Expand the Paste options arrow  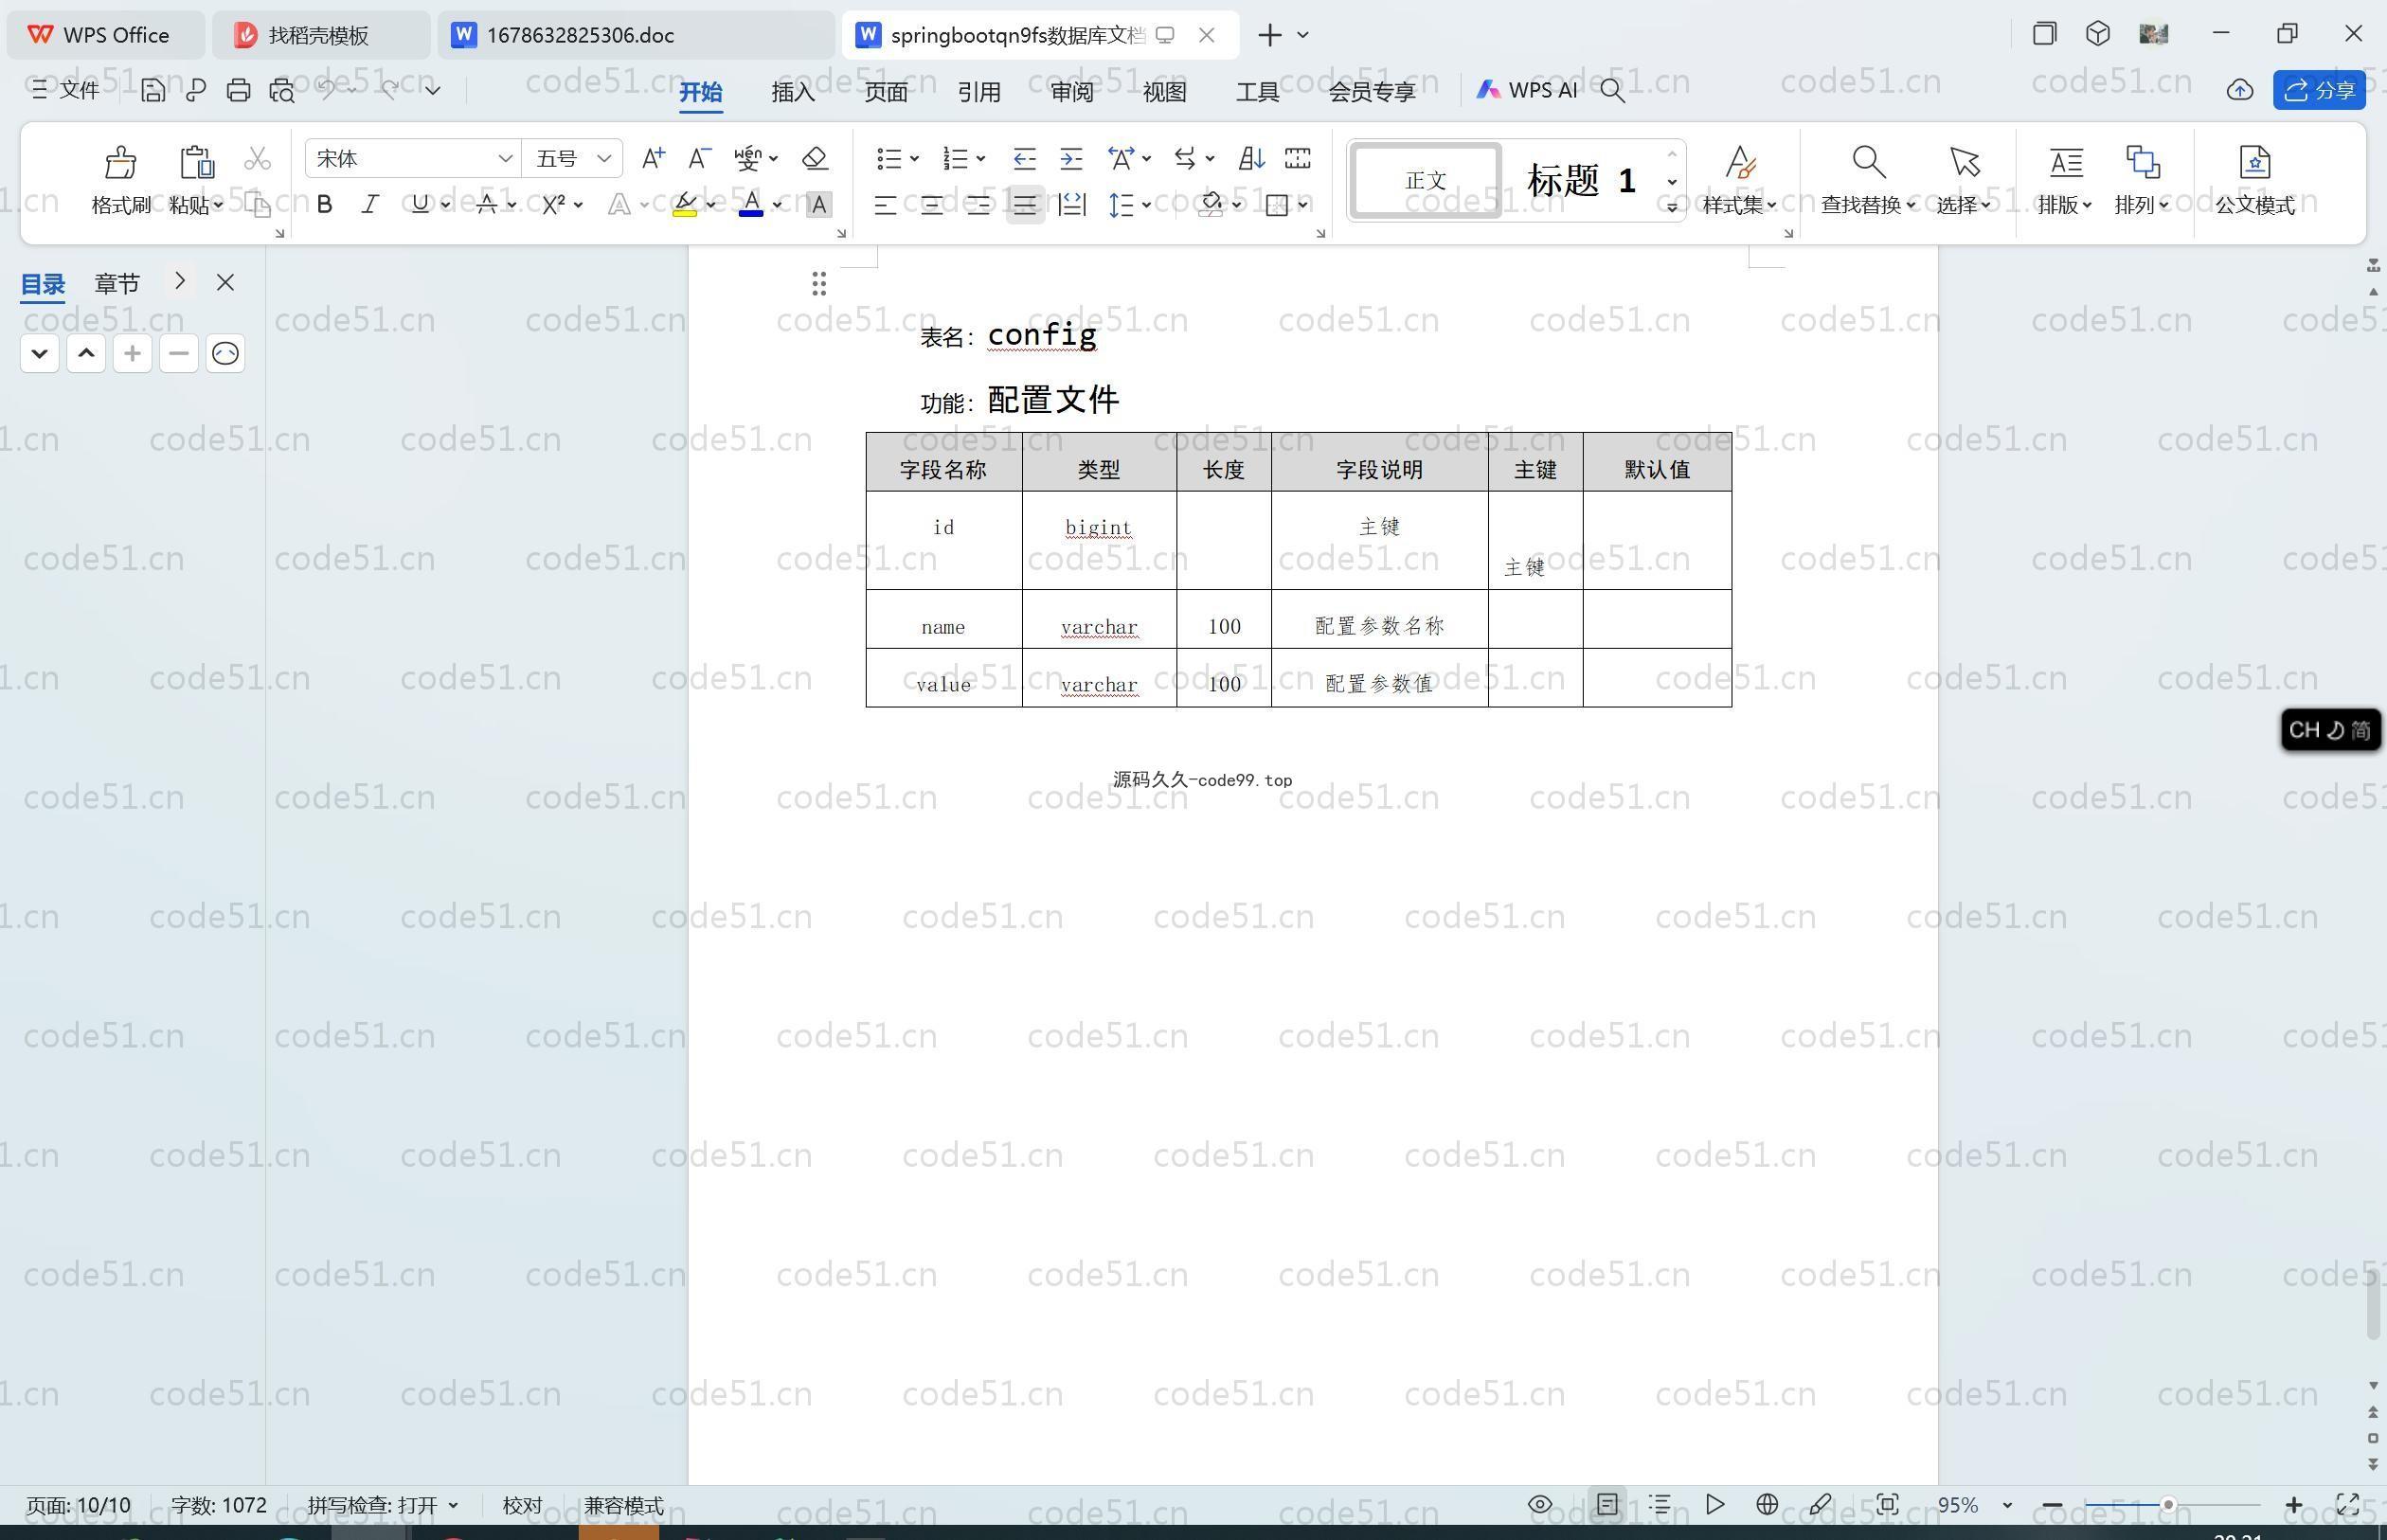click(218, 205)
